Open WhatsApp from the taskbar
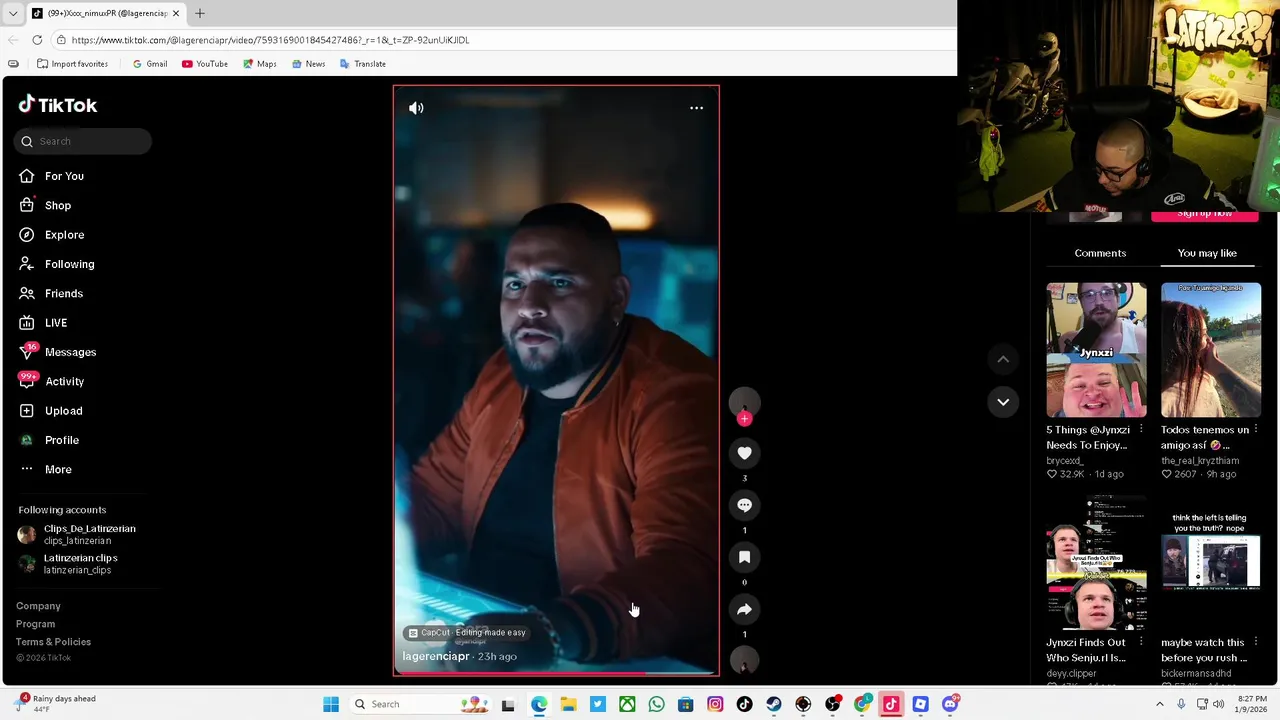The width and height of the screenshot is (1280, 720). pos(656,704)
